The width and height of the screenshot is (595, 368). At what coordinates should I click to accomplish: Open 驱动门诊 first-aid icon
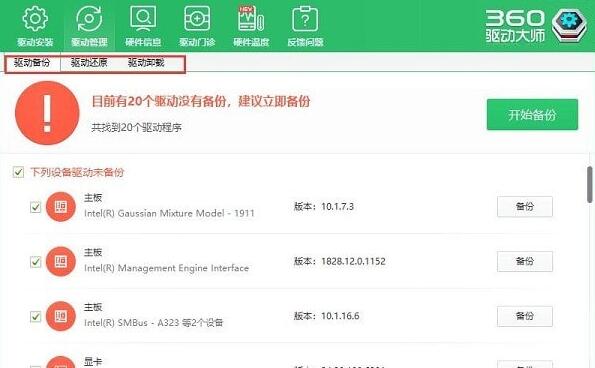coord(197,18)
